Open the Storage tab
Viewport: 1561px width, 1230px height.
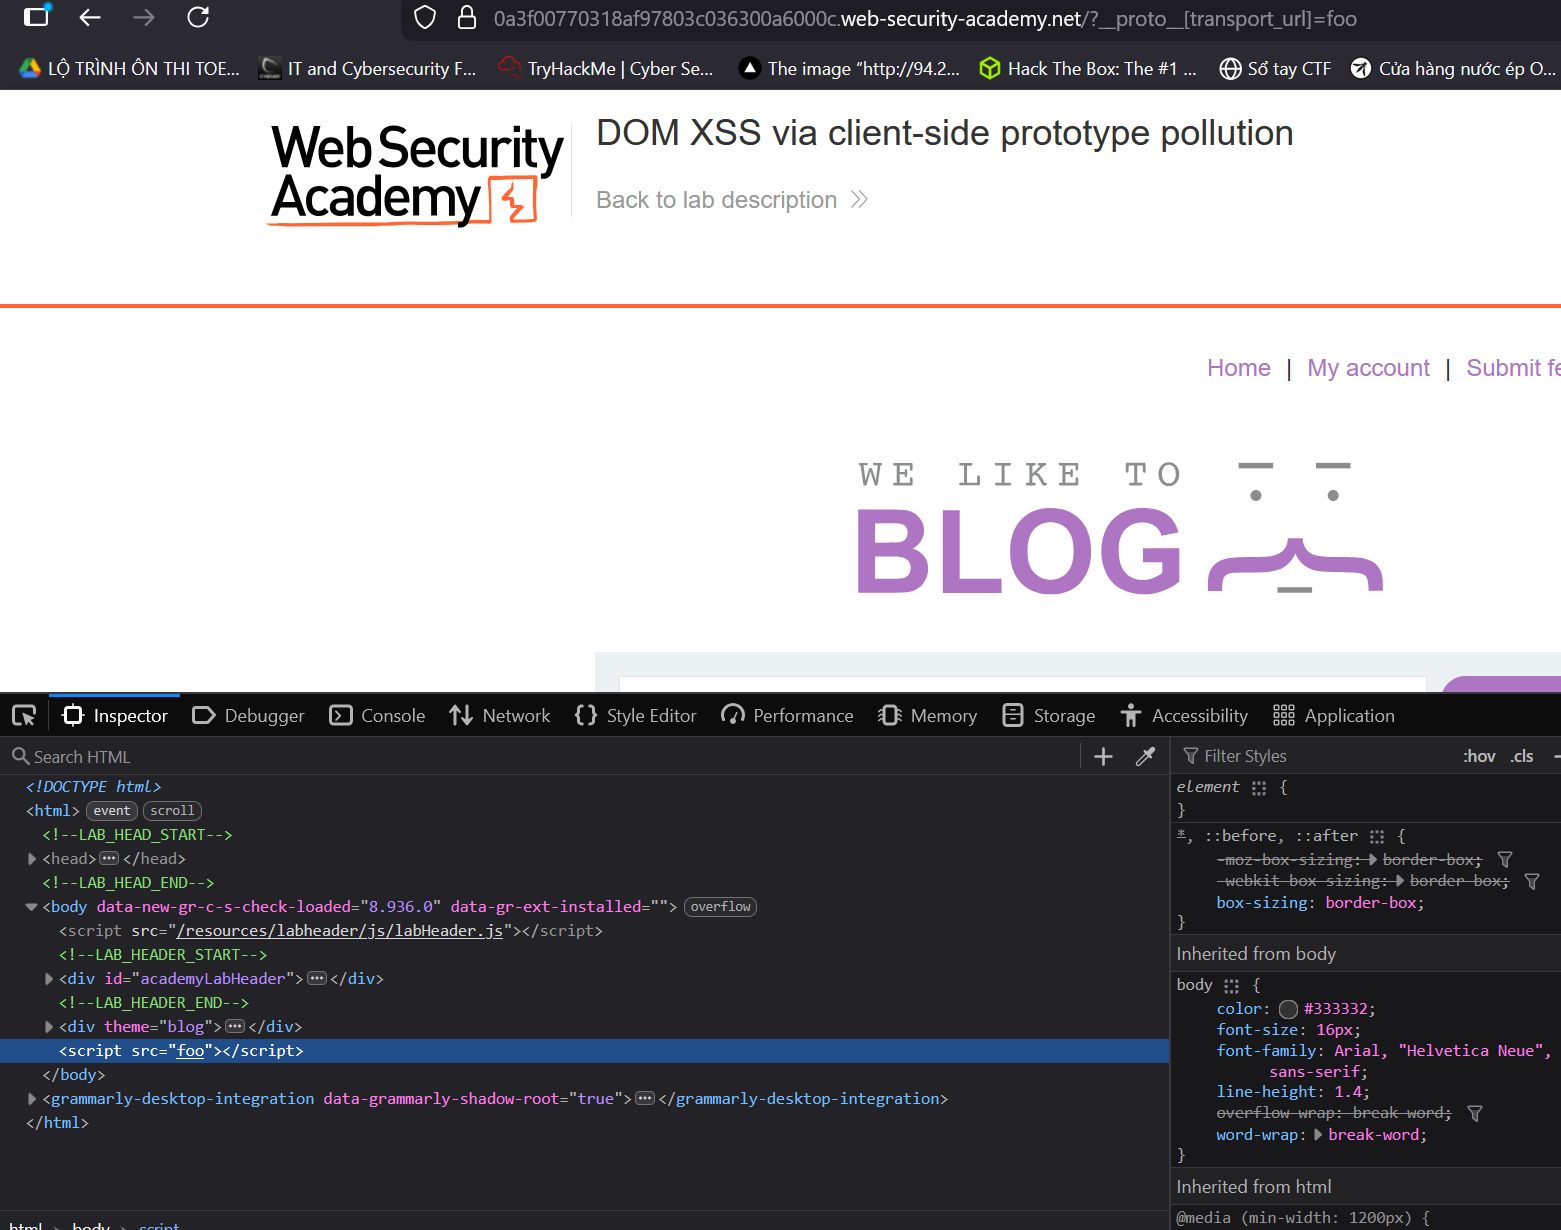point(1048,716)
